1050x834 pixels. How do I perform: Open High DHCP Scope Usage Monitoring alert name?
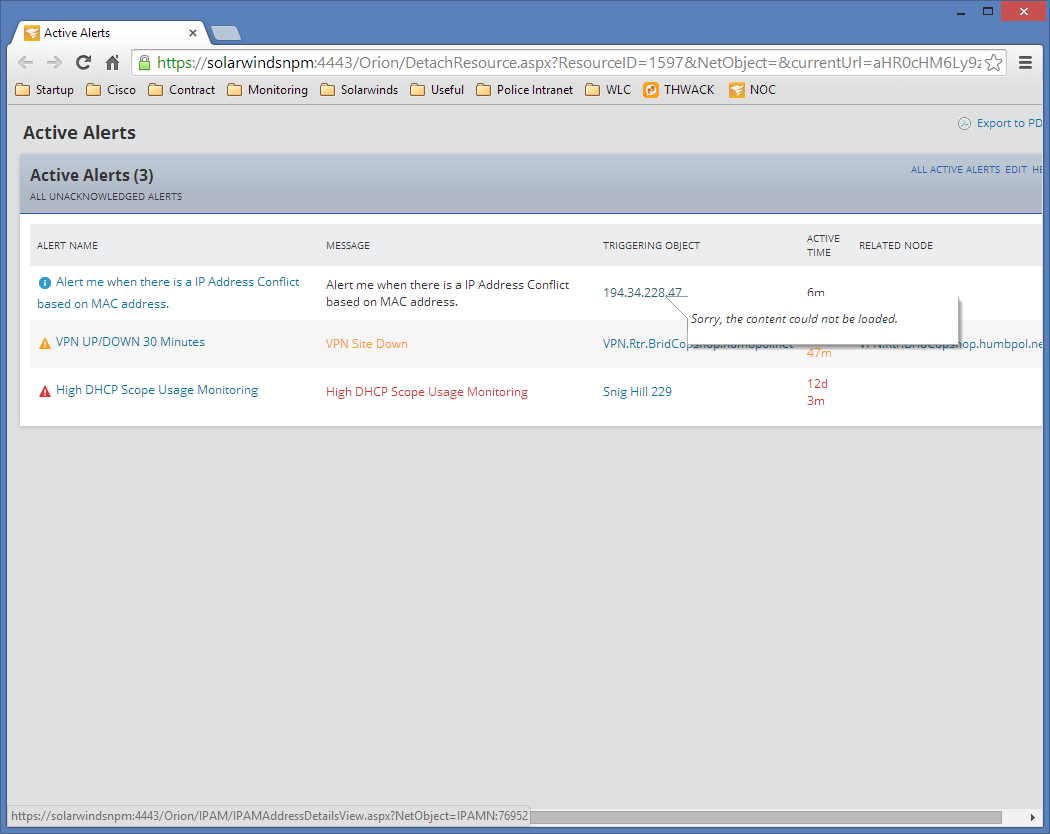coord(157,390)
